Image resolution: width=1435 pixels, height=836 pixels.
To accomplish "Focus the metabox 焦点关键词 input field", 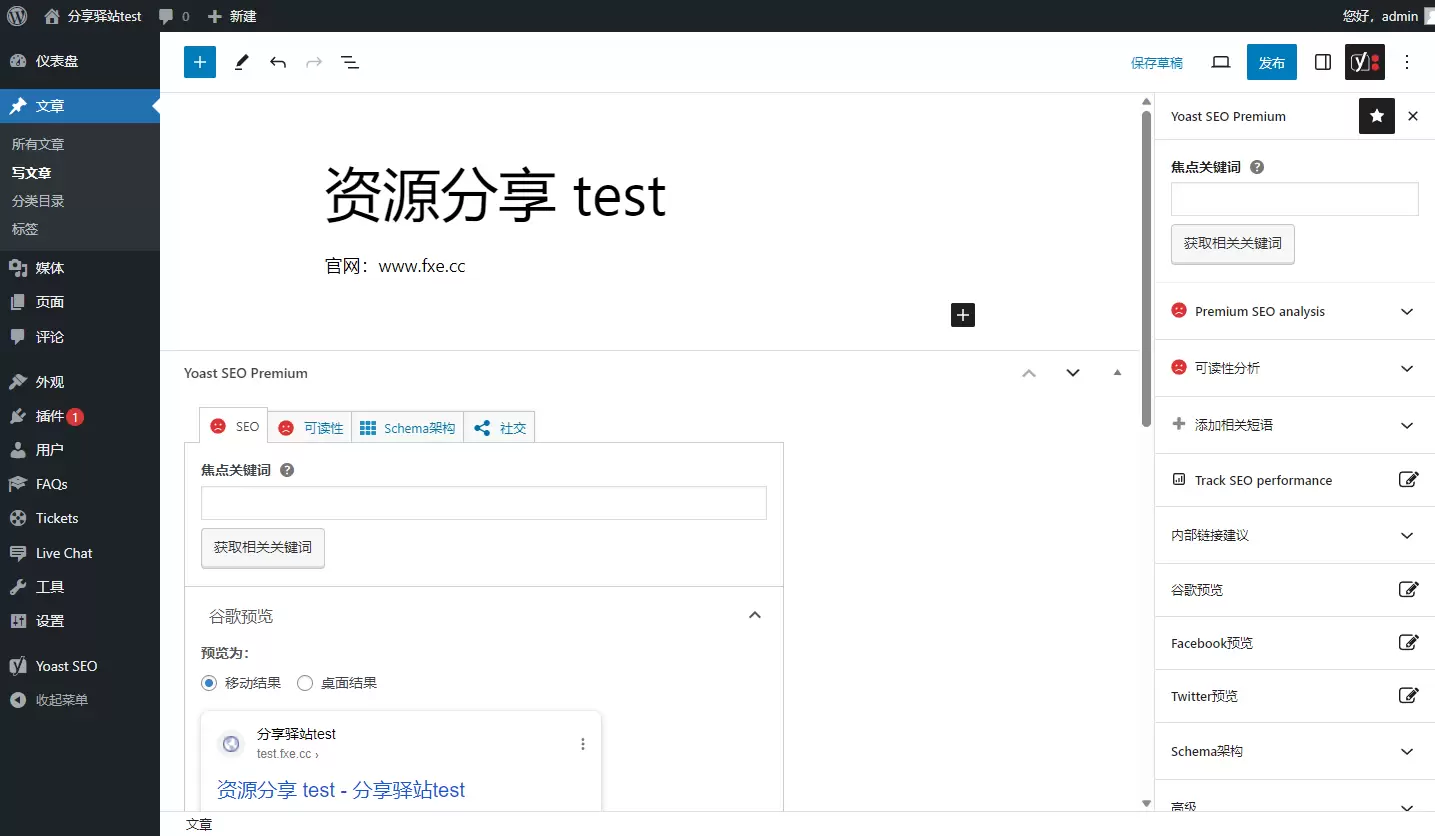I will point(484,503).
